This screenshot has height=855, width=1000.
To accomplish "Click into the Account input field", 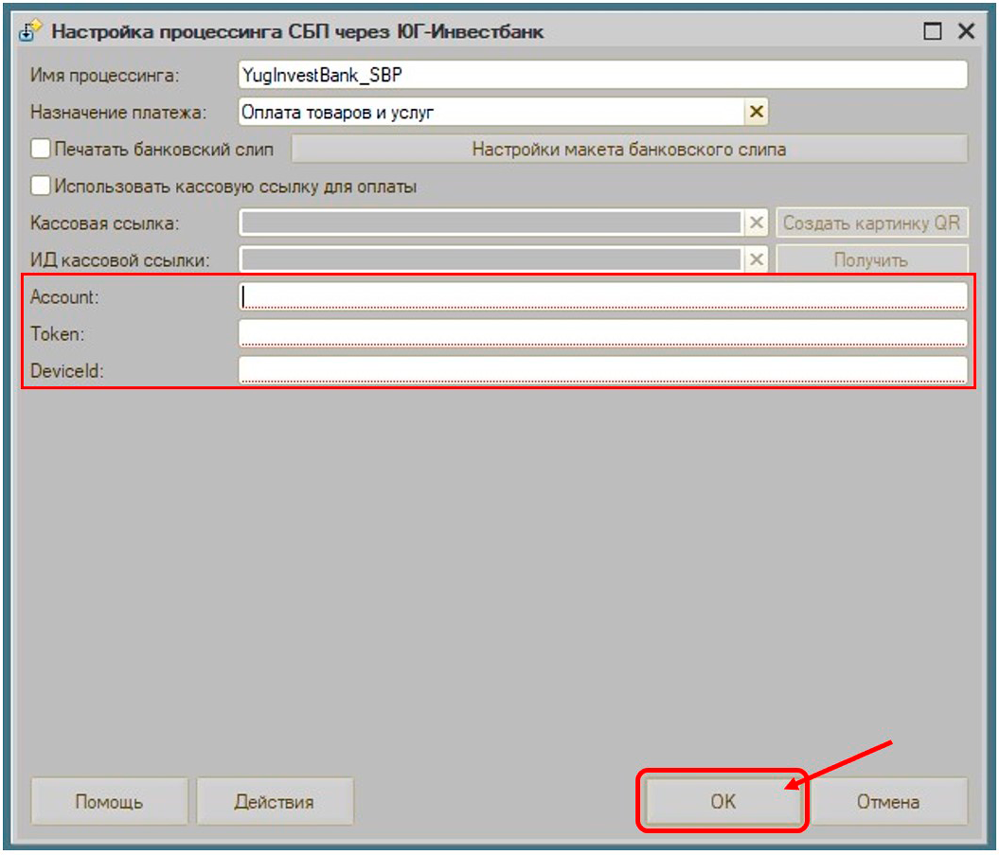I will tap(603, 296).
